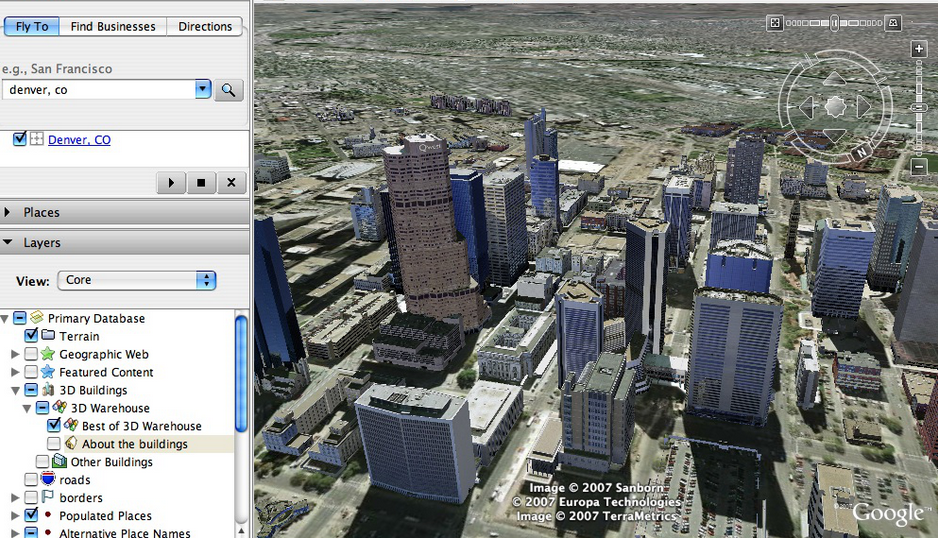The width and height of the screenshot is (938, 538).
Task: Open the search history dropdown arrow
Action: click(x=203, y=89)
